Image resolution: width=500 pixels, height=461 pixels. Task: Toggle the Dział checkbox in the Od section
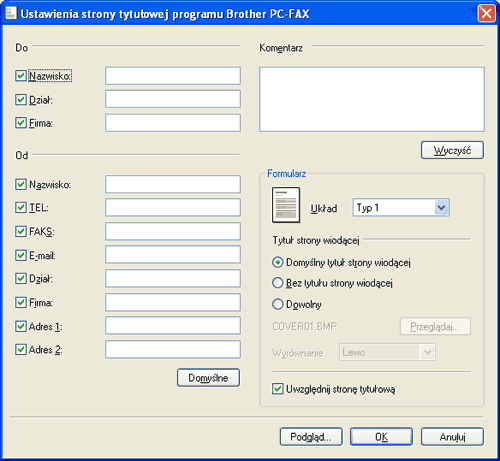pos(21,278)
